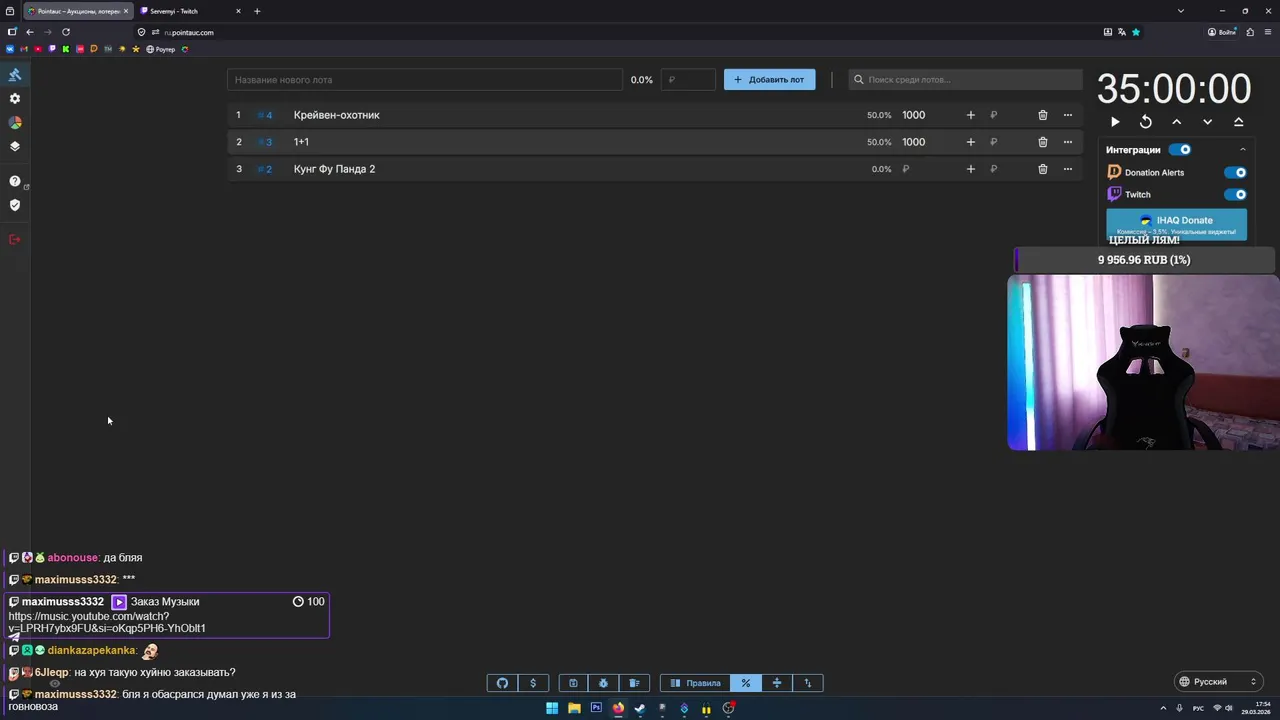Click the save icon in bottom toolbar

point(573,683)
